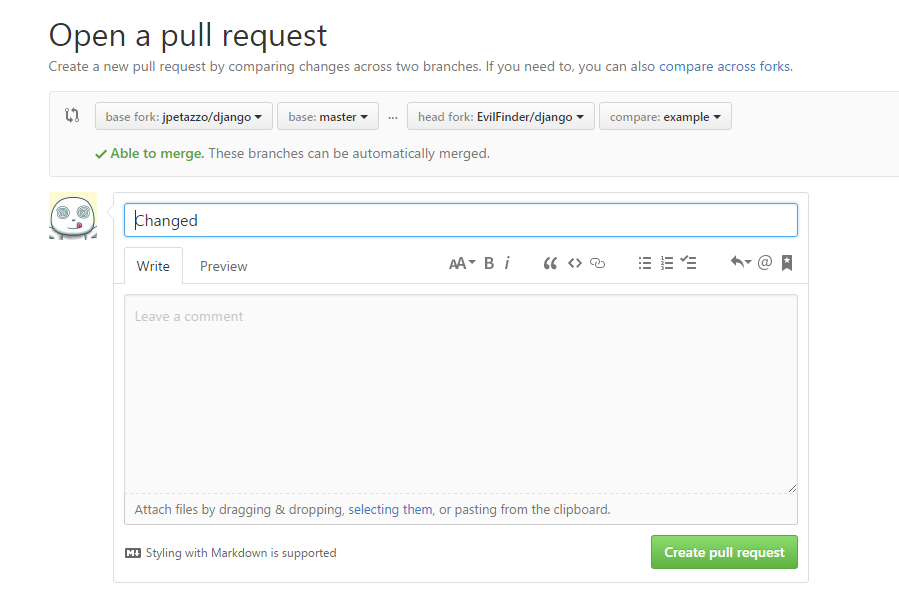Add a bulleted list
The image size is (899, 593).
(645, 263)
